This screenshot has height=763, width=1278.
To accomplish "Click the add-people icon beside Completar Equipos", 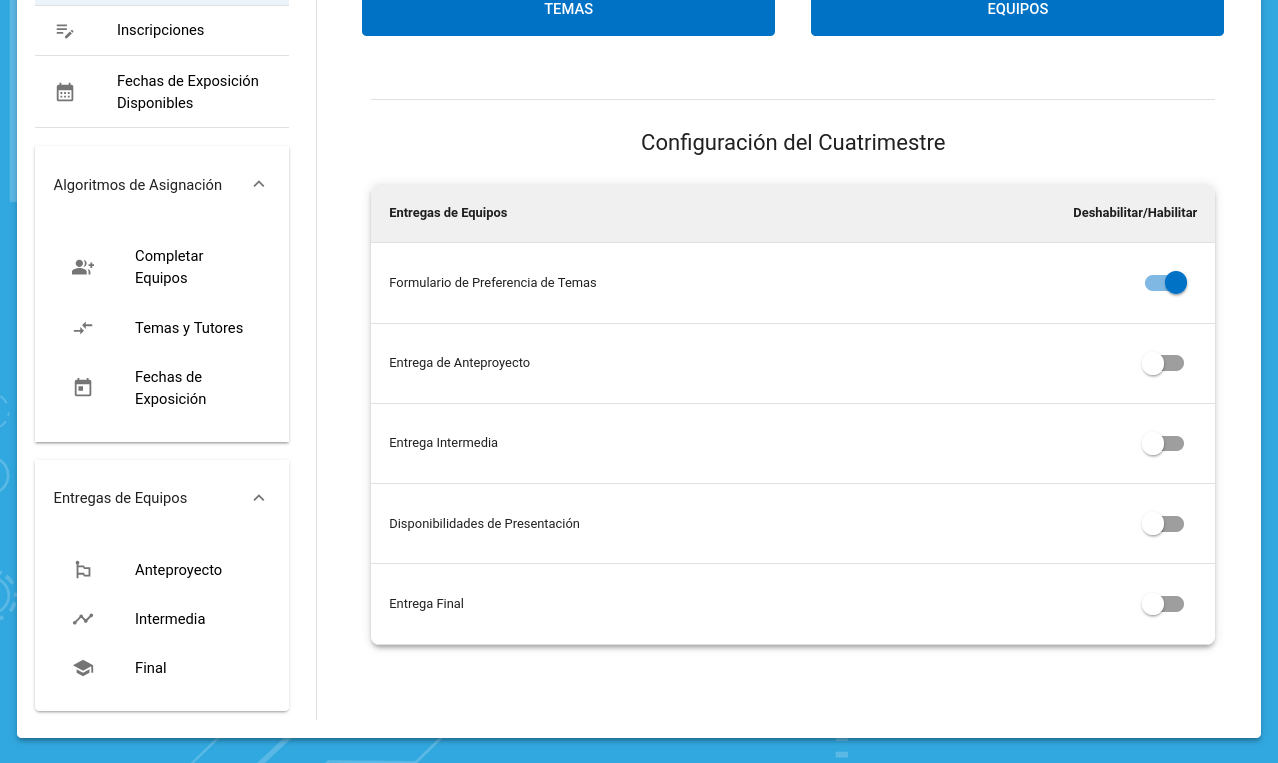I will click(x=83, y=268).
